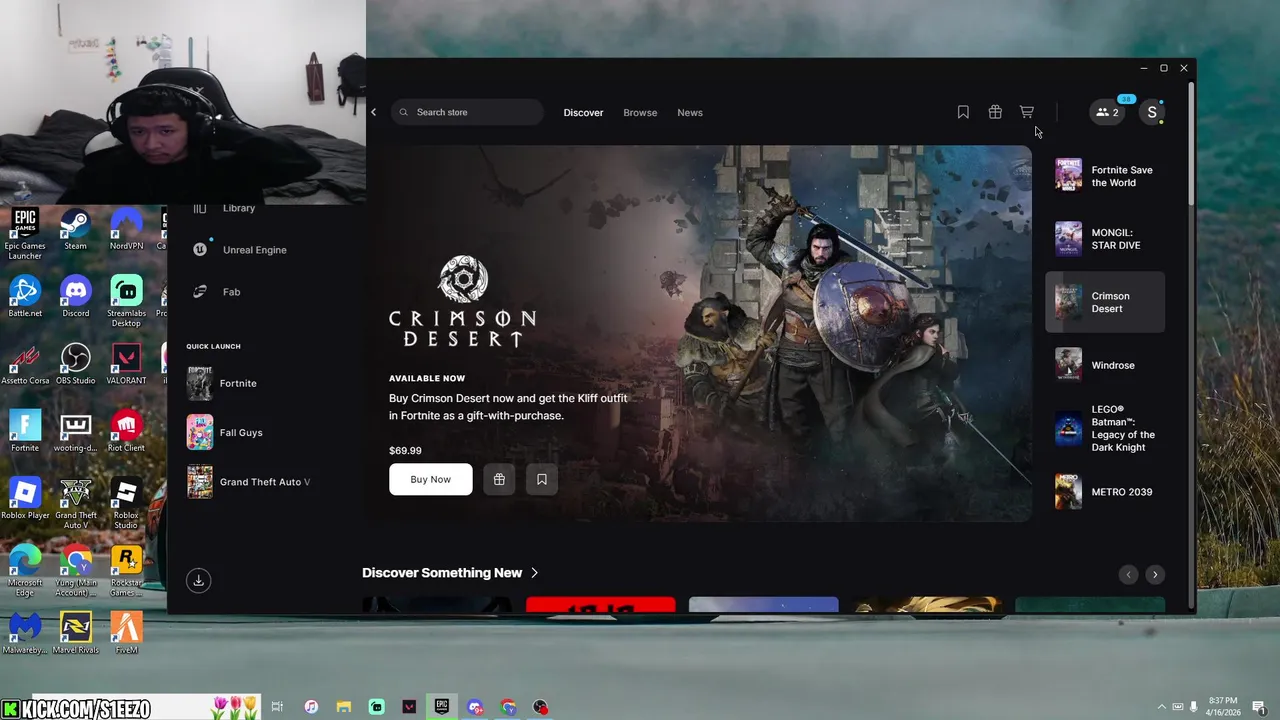Expand Discover Something New section
Viewport: 1280px width, 720px height.
(x=450, y=573)
